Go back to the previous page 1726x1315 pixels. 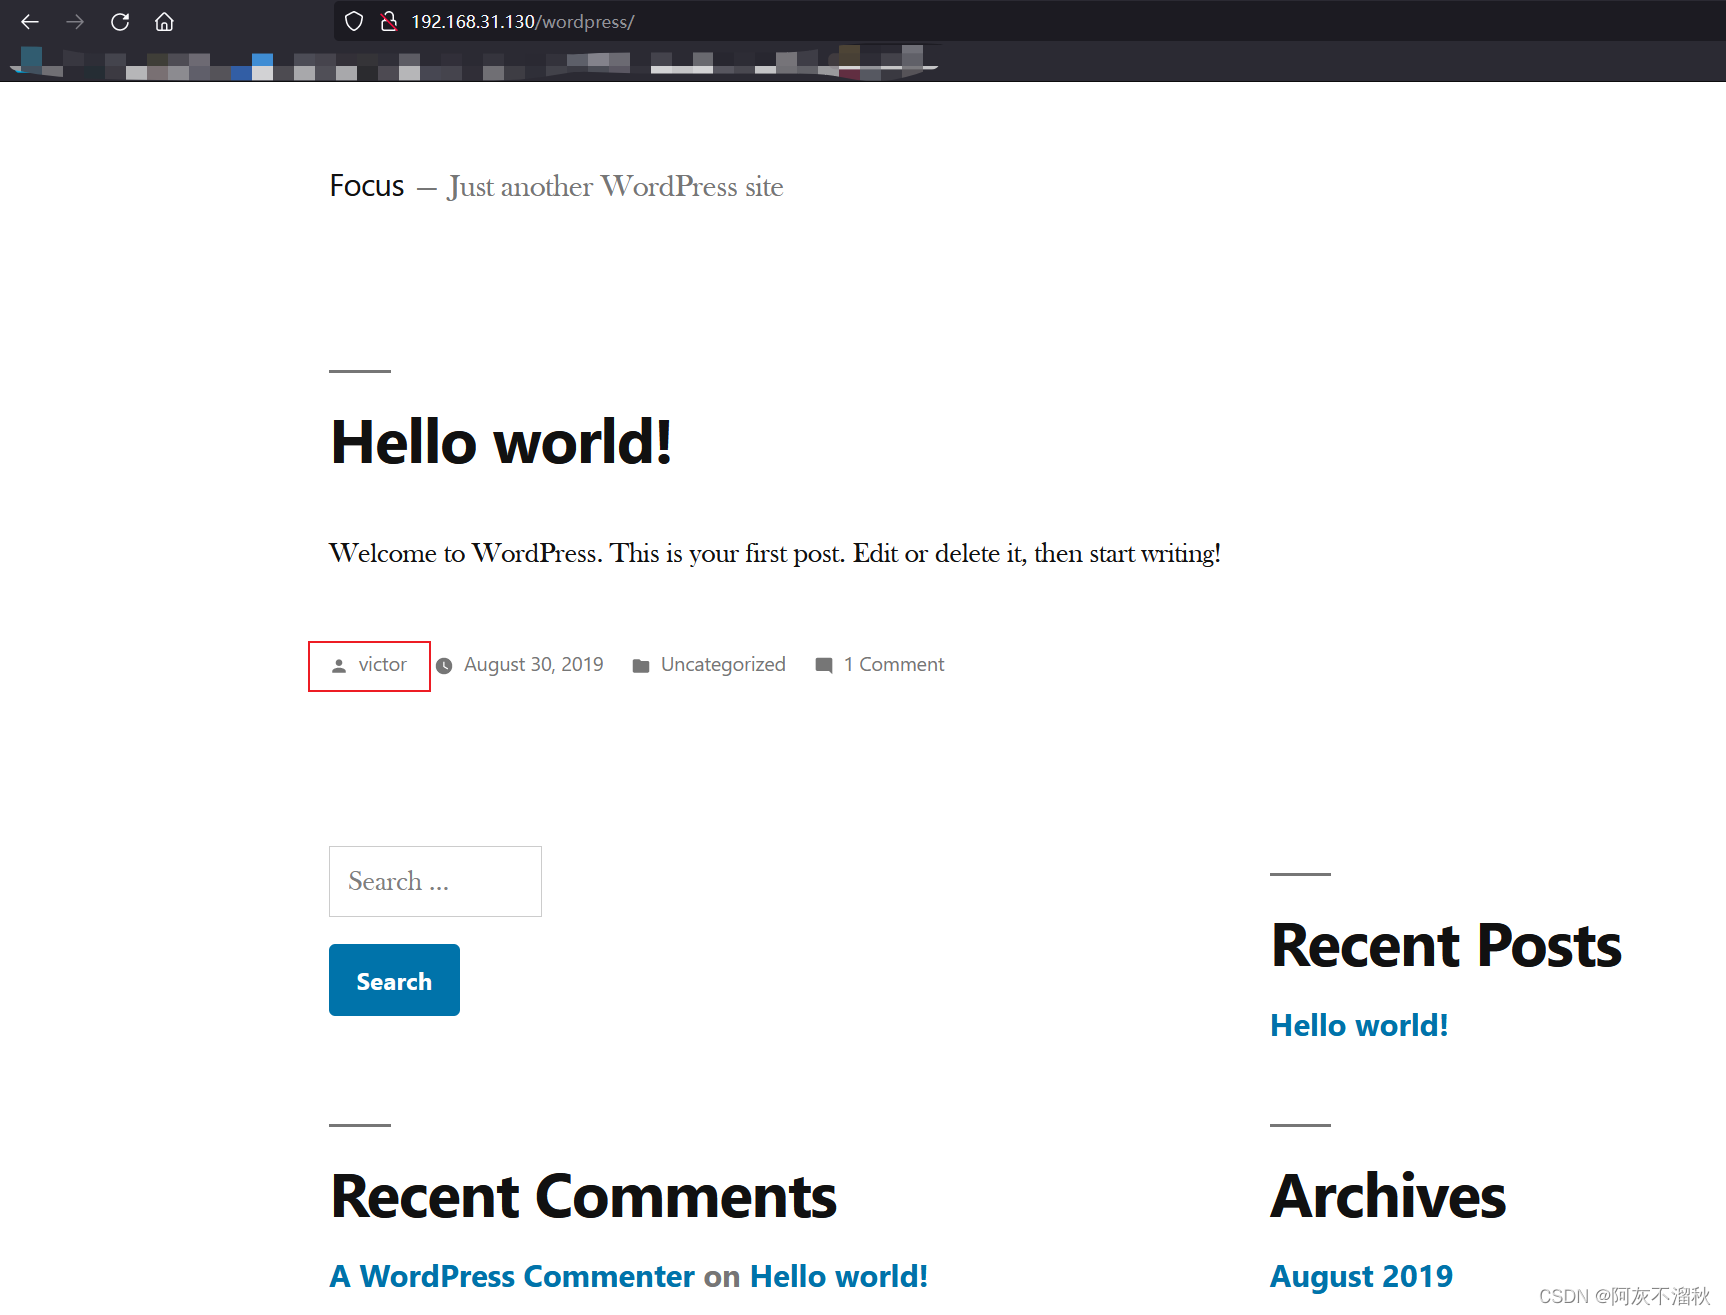(30, 21)
